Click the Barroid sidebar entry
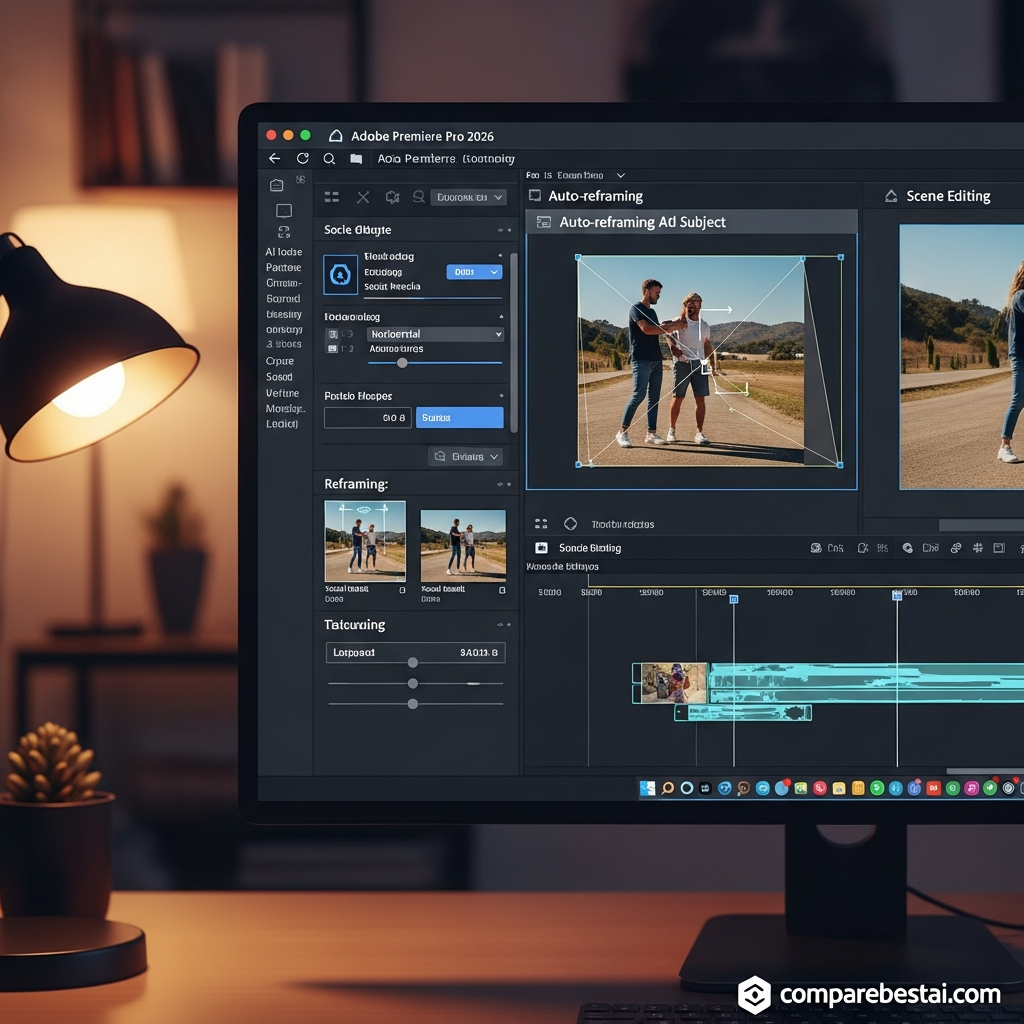This screenshot has height=1024, width=1024. (x=283, y=298)
